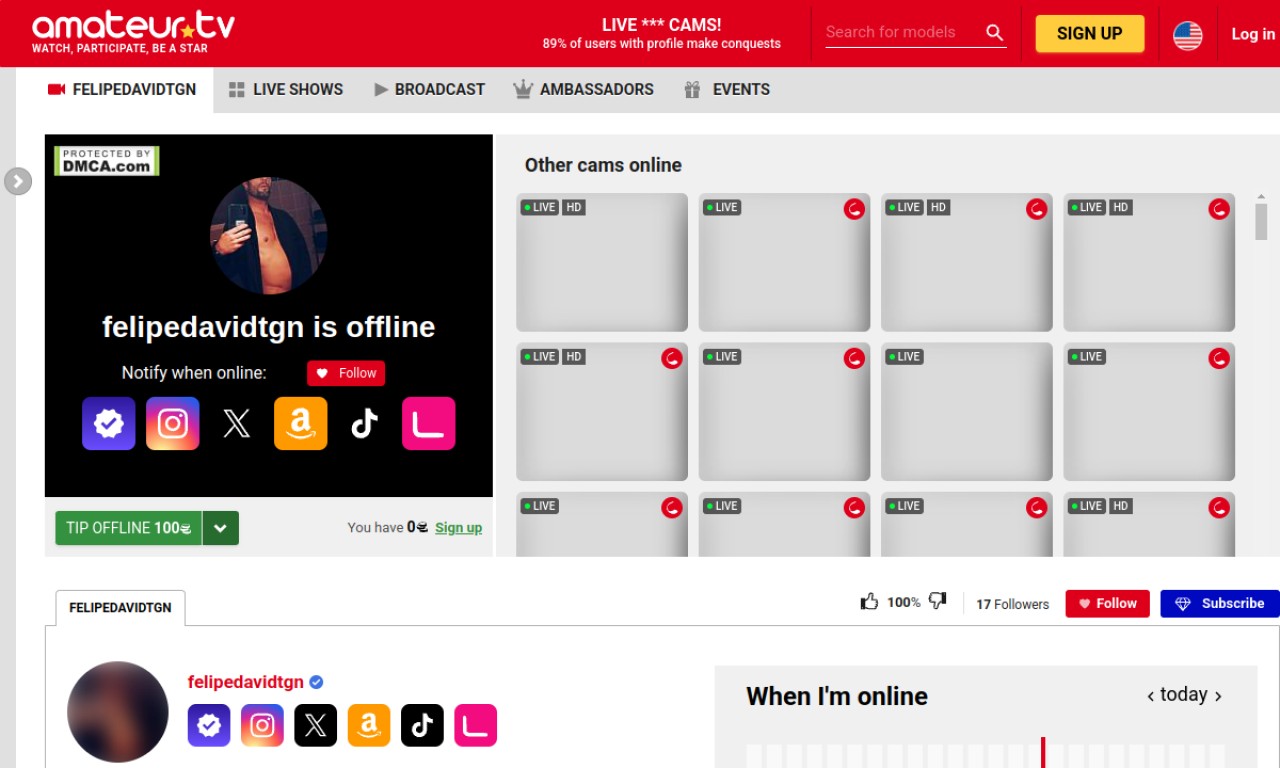Click the 17 Followers text
The image size is (1280, 768).
[x=1013, y=604]
